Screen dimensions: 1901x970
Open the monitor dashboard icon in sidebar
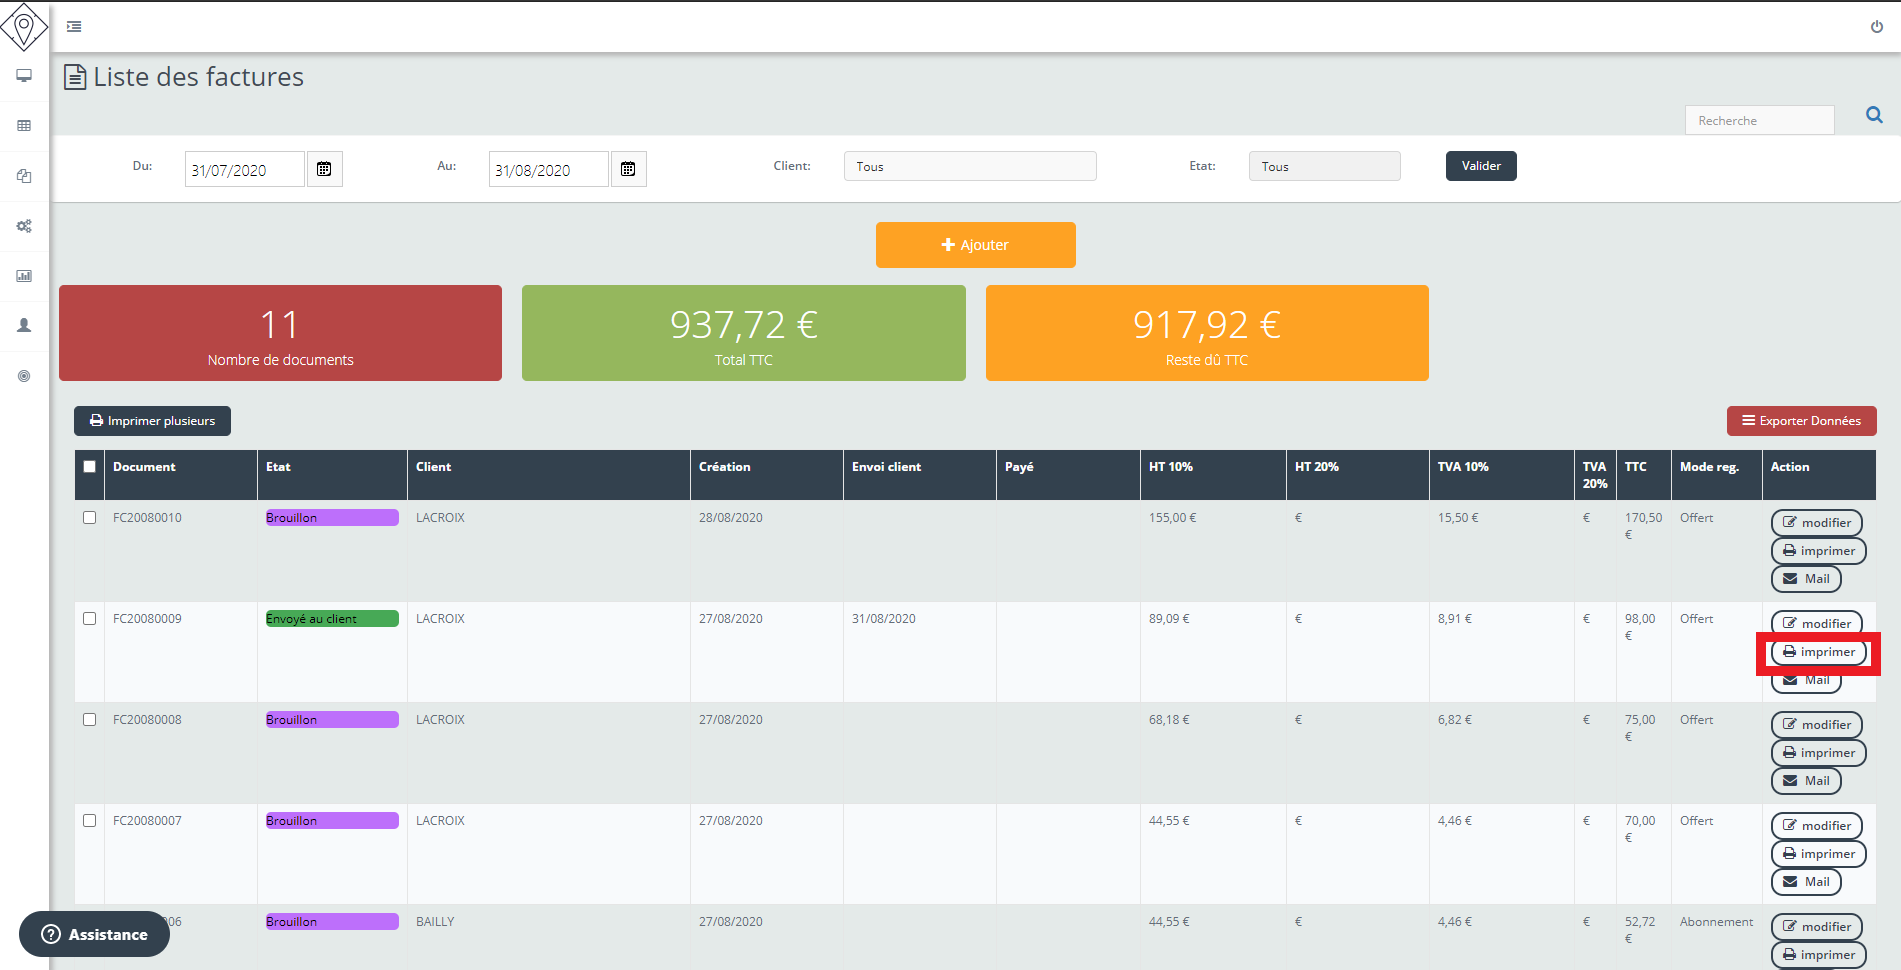tap(24, 76)
